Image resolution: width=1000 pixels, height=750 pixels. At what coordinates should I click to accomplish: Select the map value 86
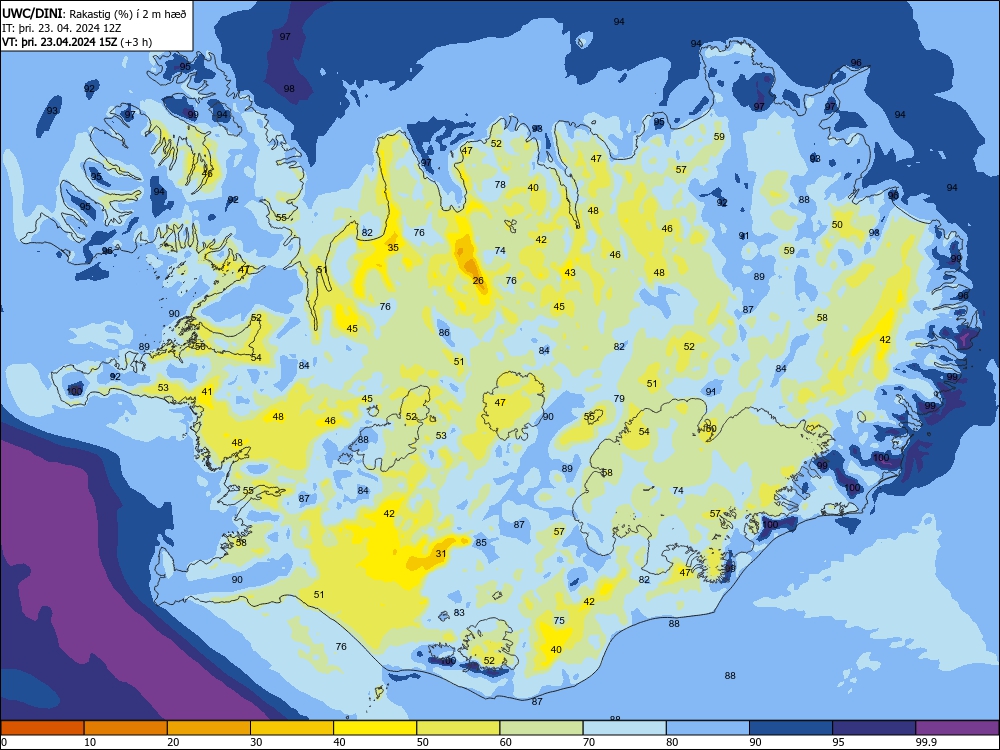[x=444, y=332]
